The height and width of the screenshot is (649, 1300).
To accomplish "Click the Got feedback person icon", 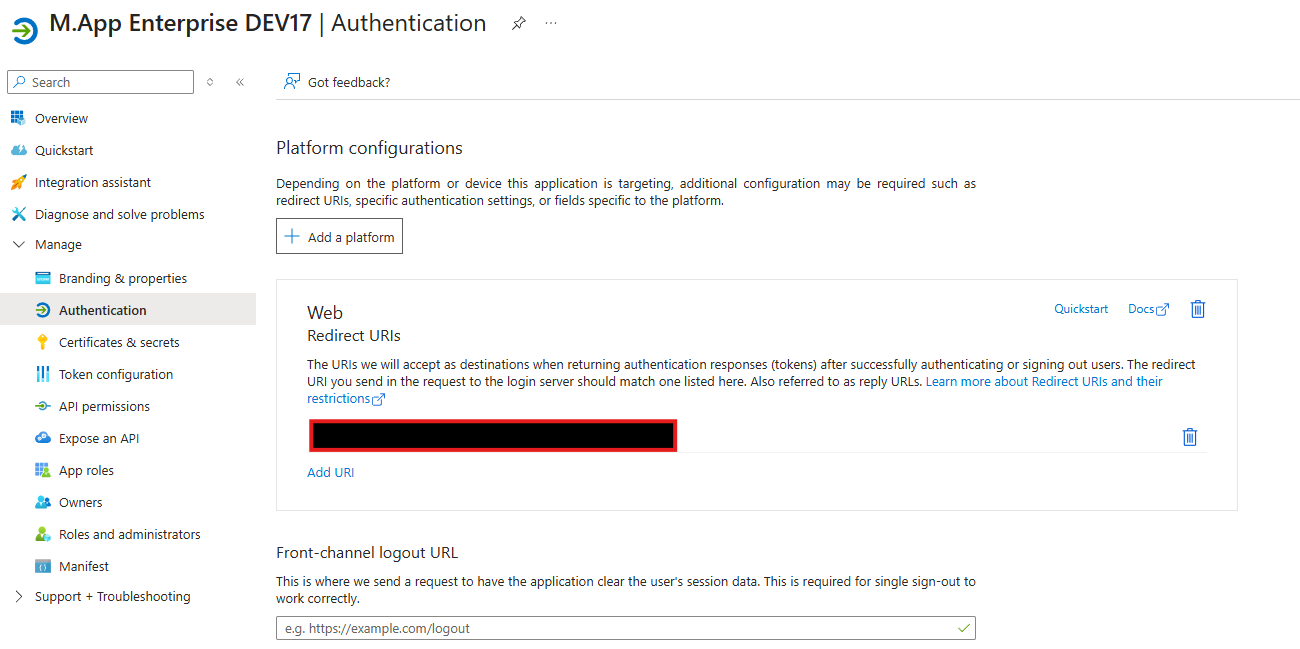I will [292, 82].
